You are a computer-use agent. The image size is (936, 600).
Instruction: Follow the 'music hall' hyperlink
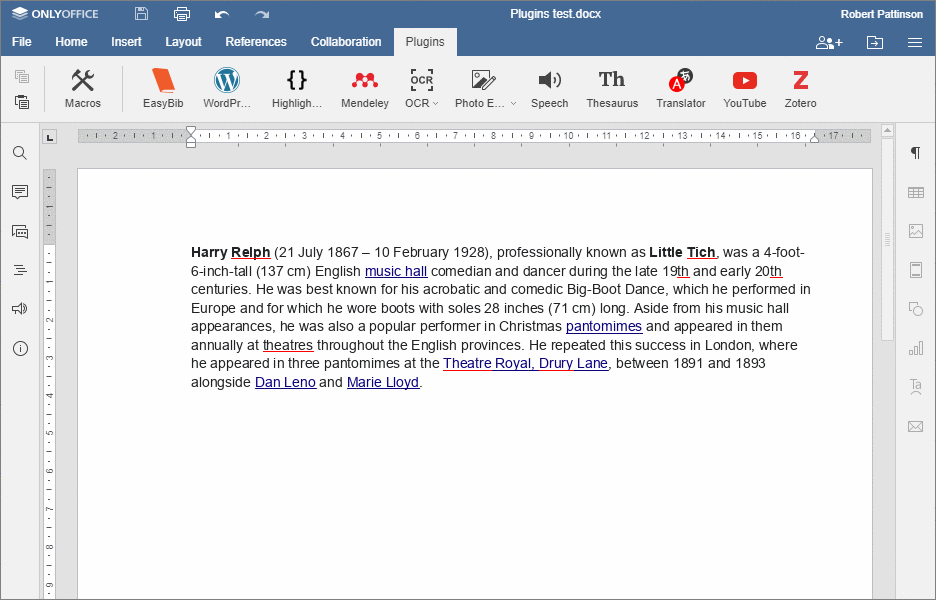tap(396, 271)
